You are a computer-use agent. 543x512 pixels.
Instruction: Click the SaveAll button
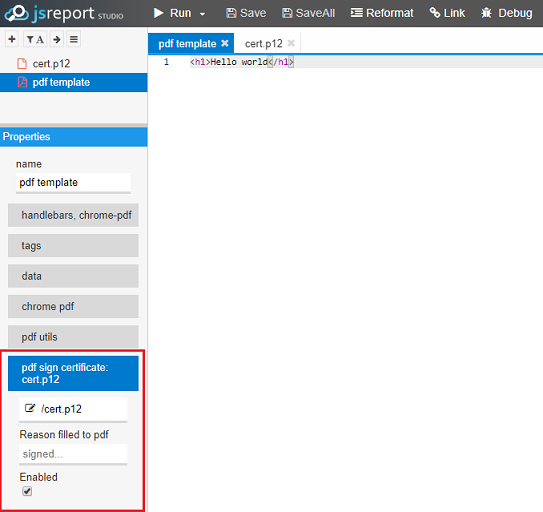click(x=308, y=13)
